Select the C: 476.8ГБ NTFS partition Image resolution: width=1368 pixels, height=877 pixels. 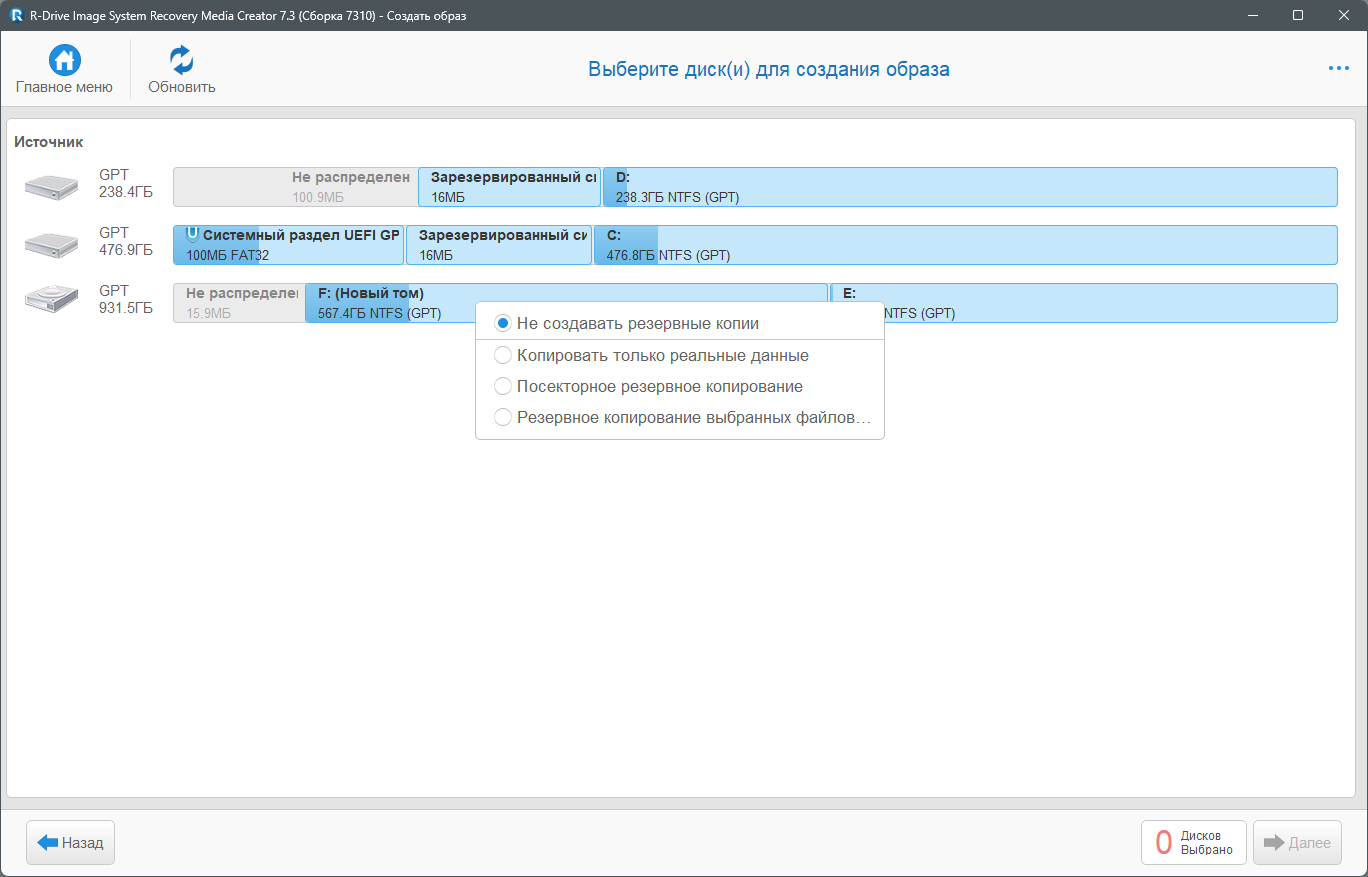[965, 245]
